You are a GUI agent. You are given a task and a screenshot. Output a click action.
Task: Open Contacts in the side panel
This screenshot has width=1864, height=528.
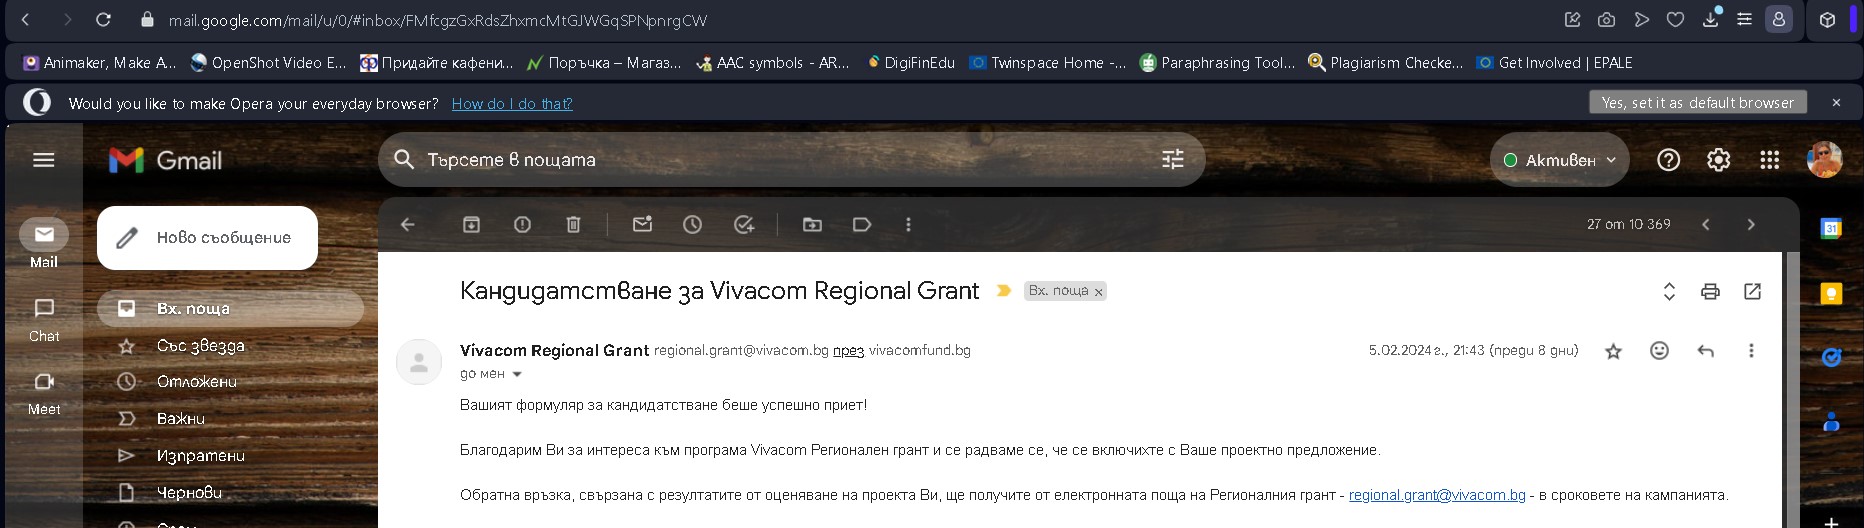coord(1831,422)
